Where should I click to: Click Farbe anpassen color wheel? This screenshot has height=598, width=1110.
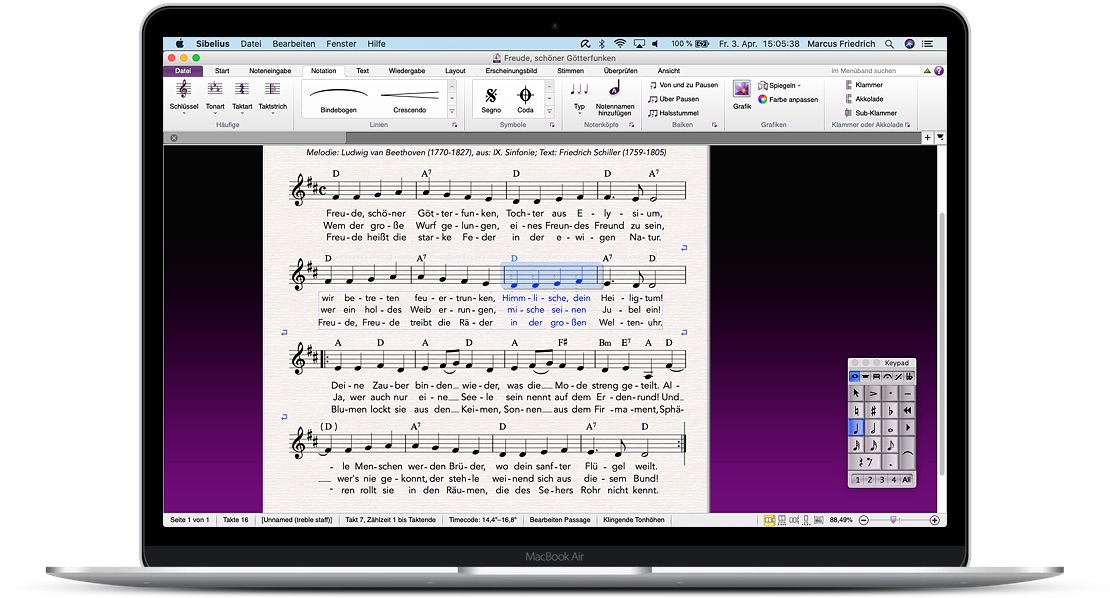(x=762, y=99)
